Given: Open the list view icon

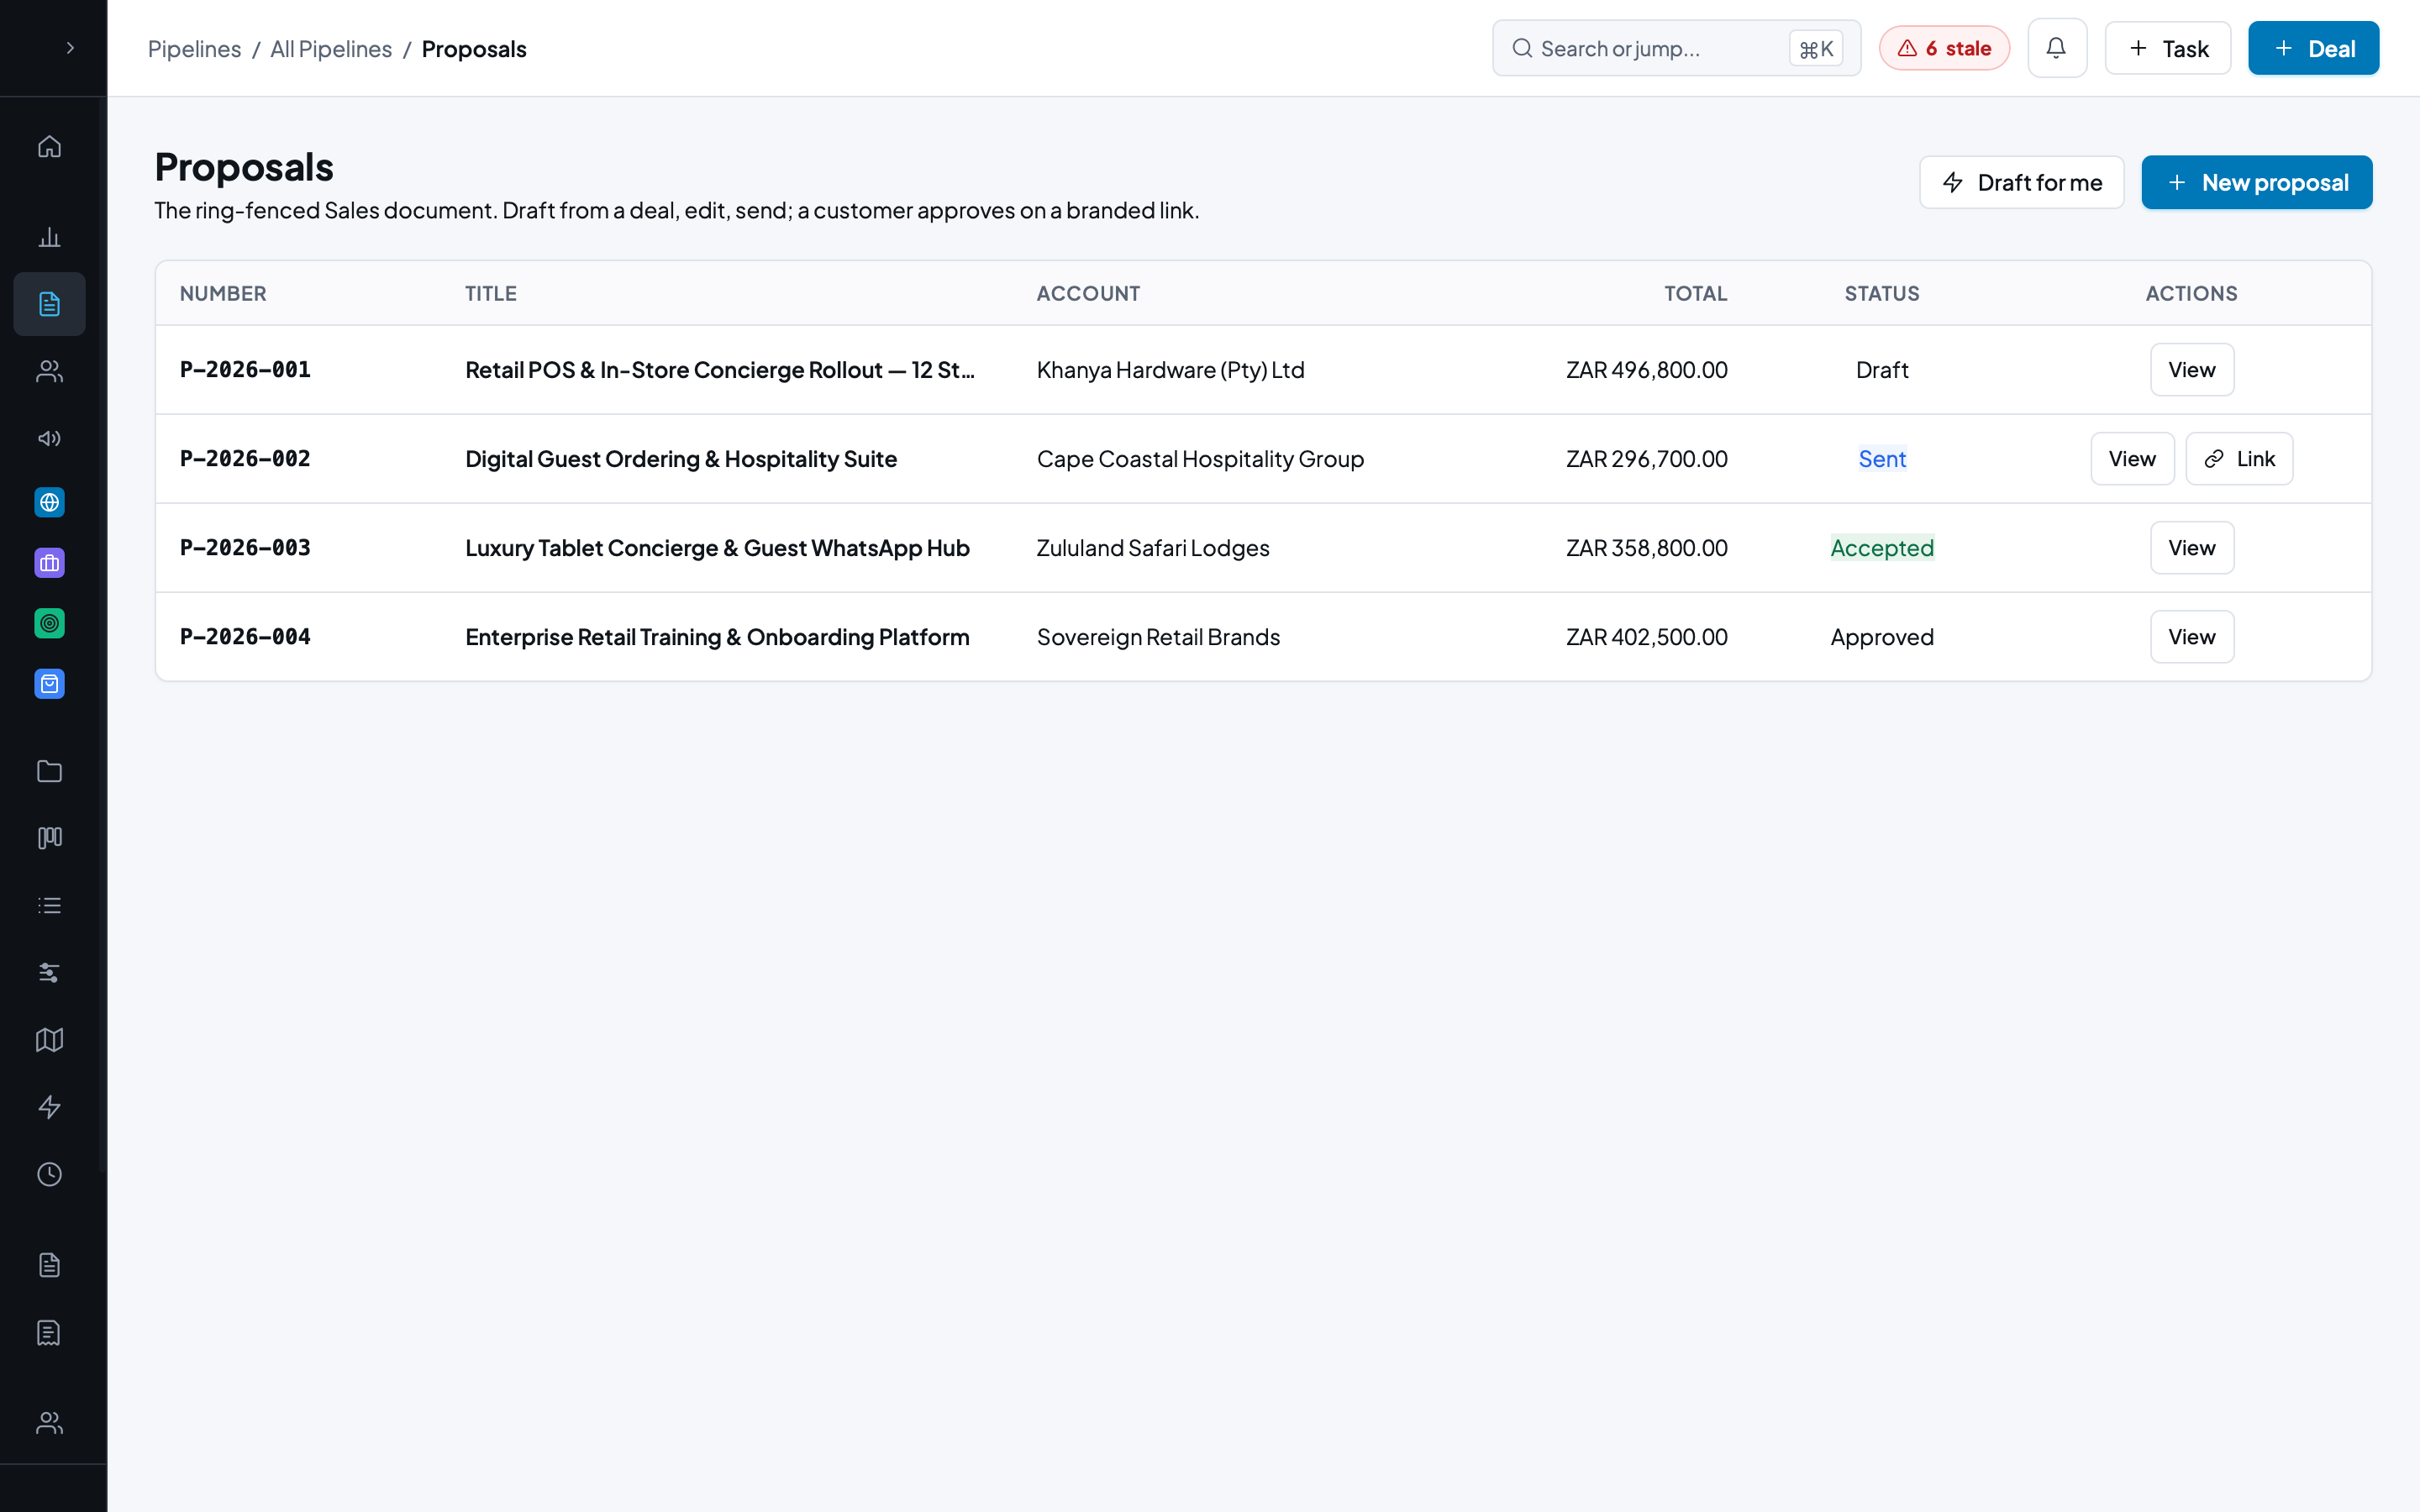Looking at the screenshot, I should tap(49, 905).
